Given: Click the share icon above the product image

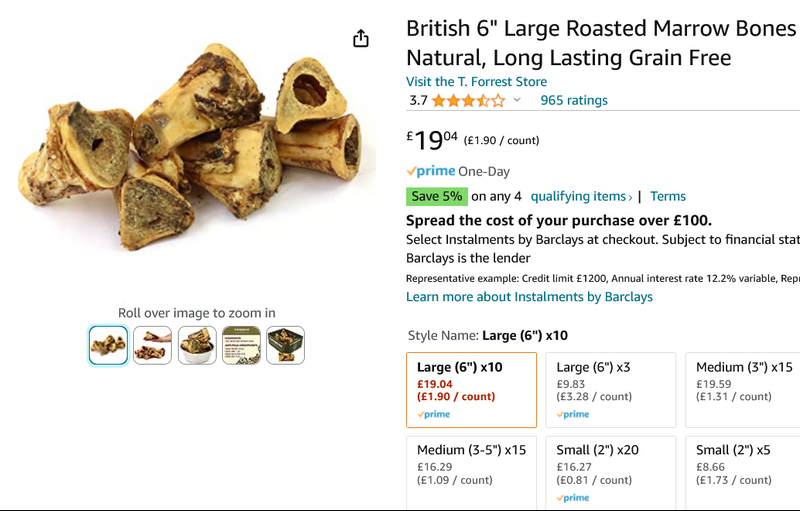Looking at the screenshot, I should coord(361,39).
